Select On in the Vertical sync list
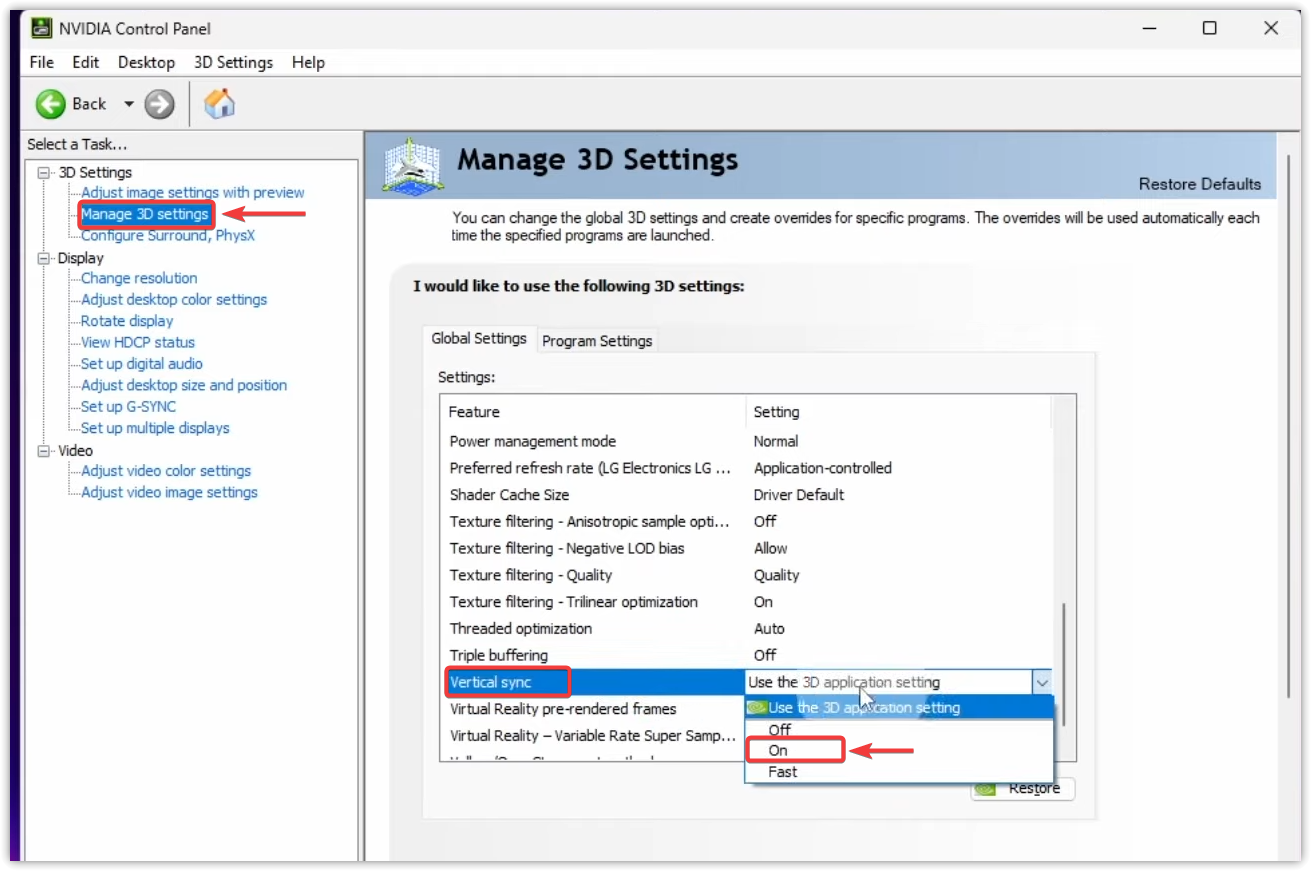Image resolution: width=1311 pixels, height=871 pixels. [x=778, y=750]
